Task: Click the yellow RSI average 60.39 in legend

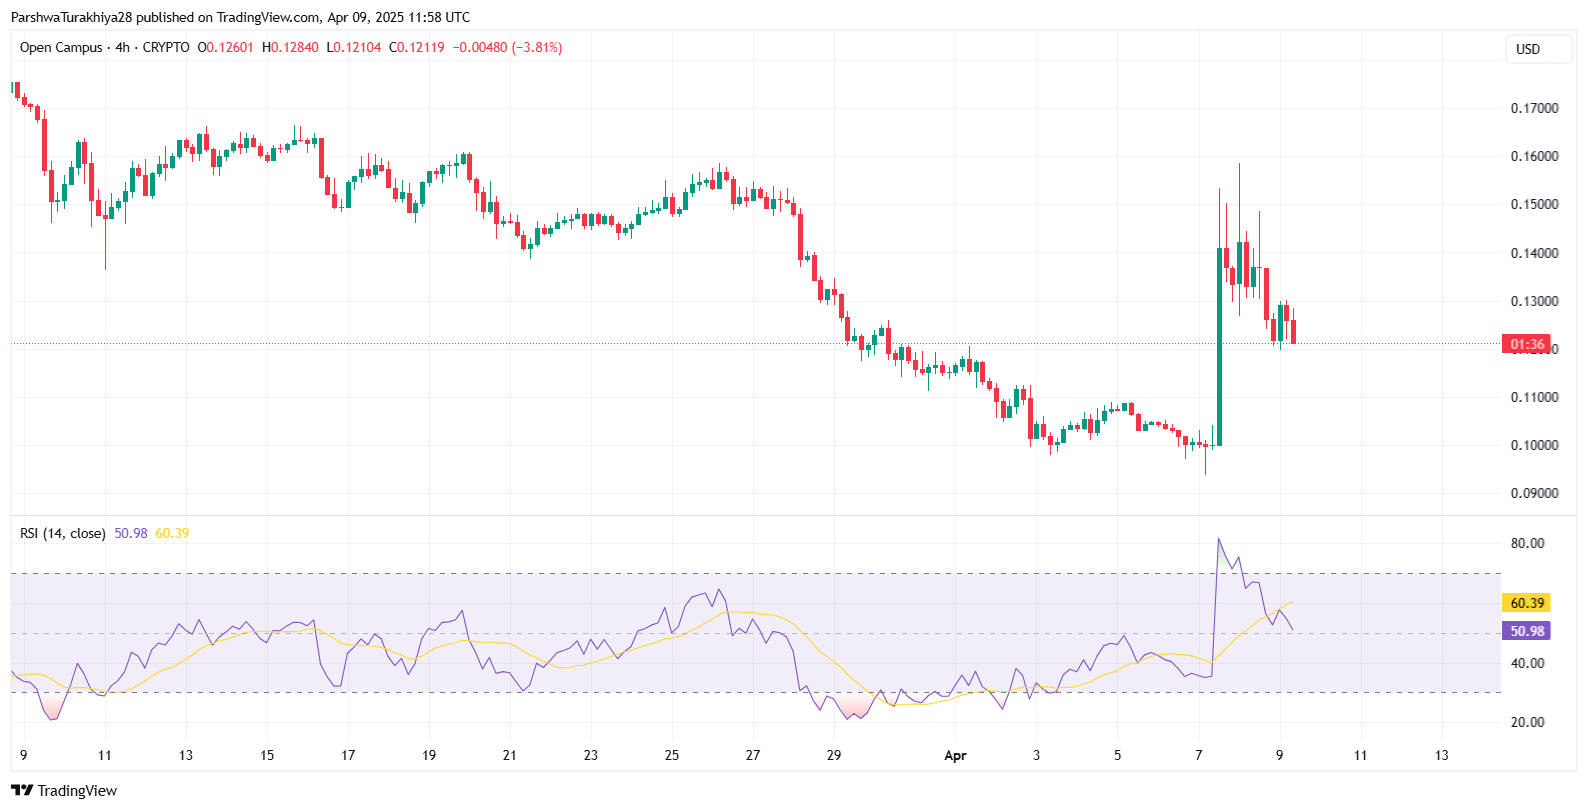Action: (x=172, y=533)
